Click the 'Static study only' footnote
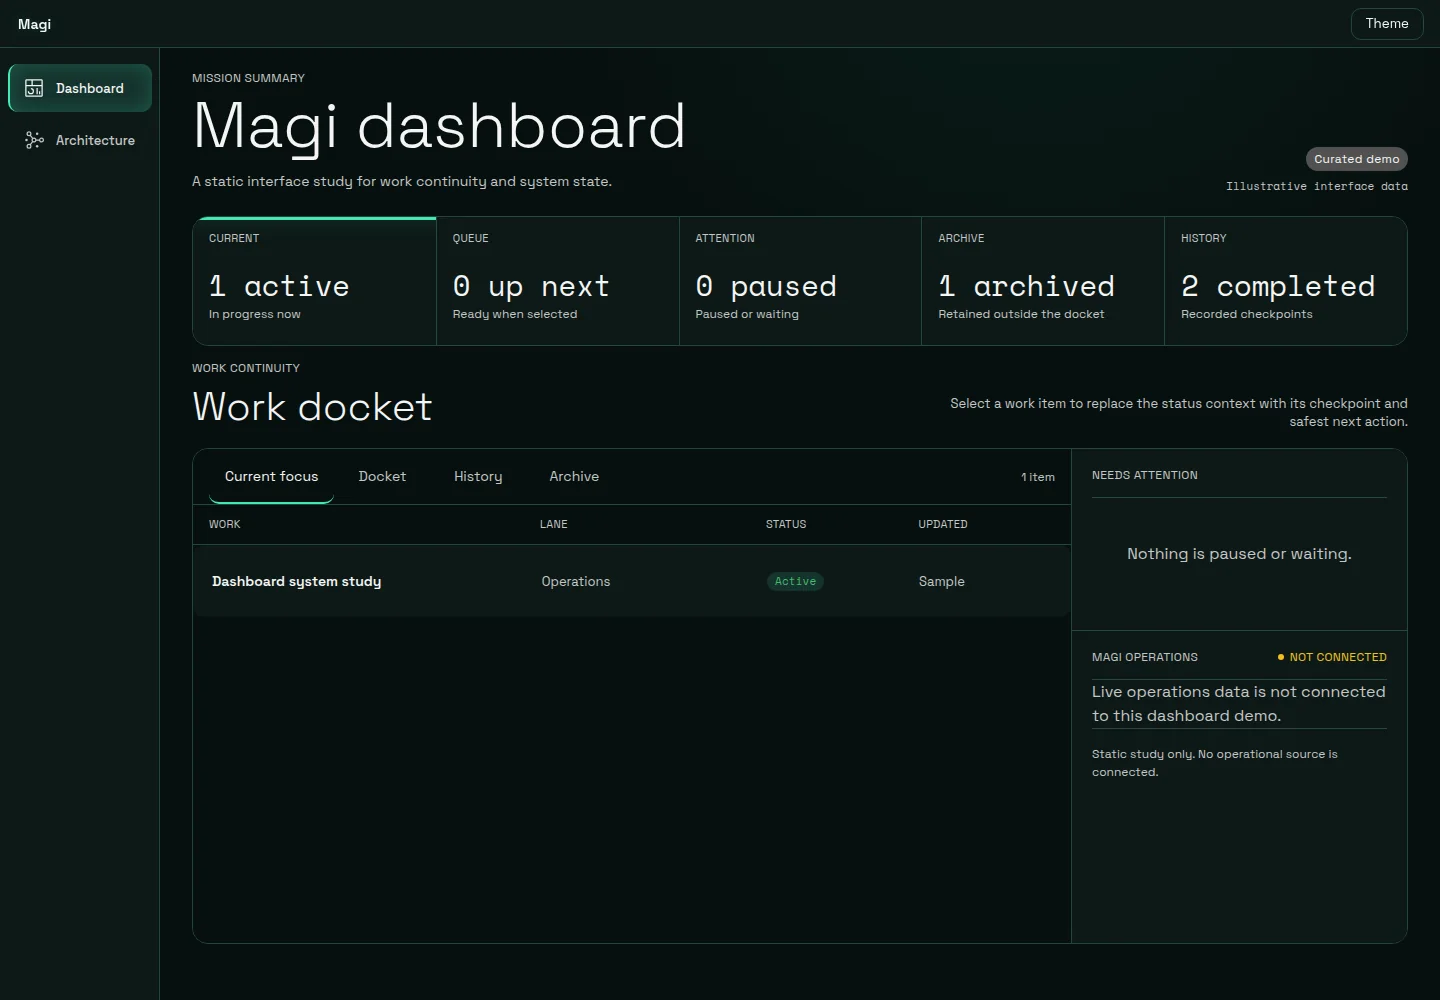Viewport: 1440px width, 1000px height. (x=1214, y=763)
